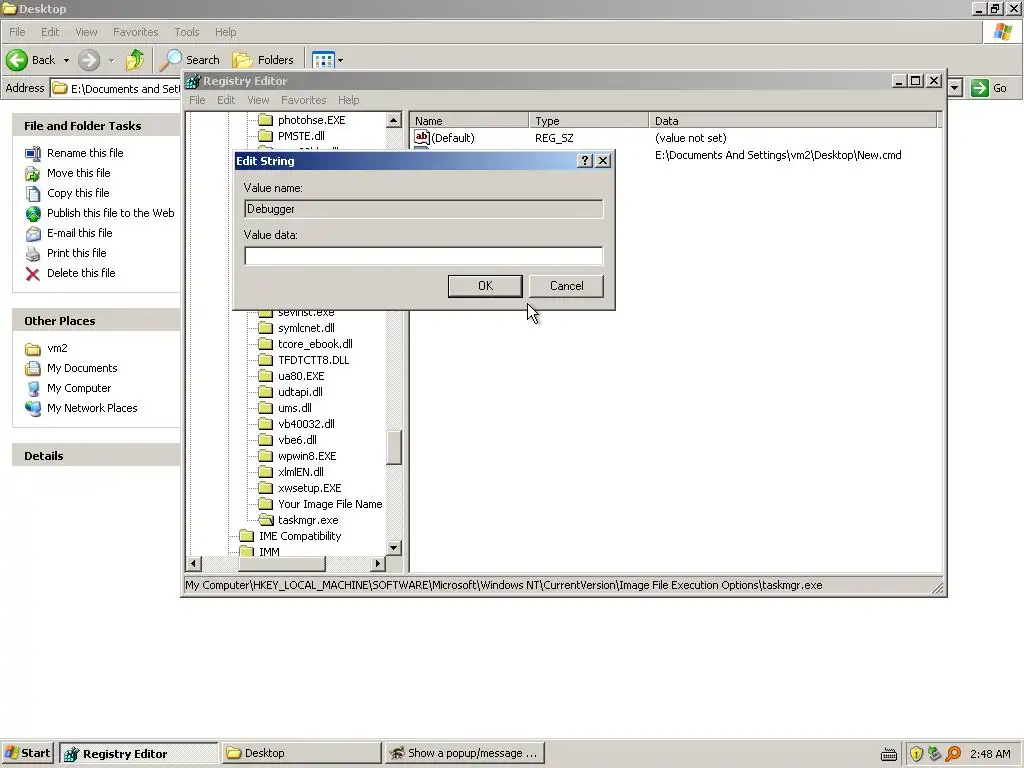The height and width of the screenshot is (768, 1024).
Task: Click the red X Delete this file icon
Action: 33,274
